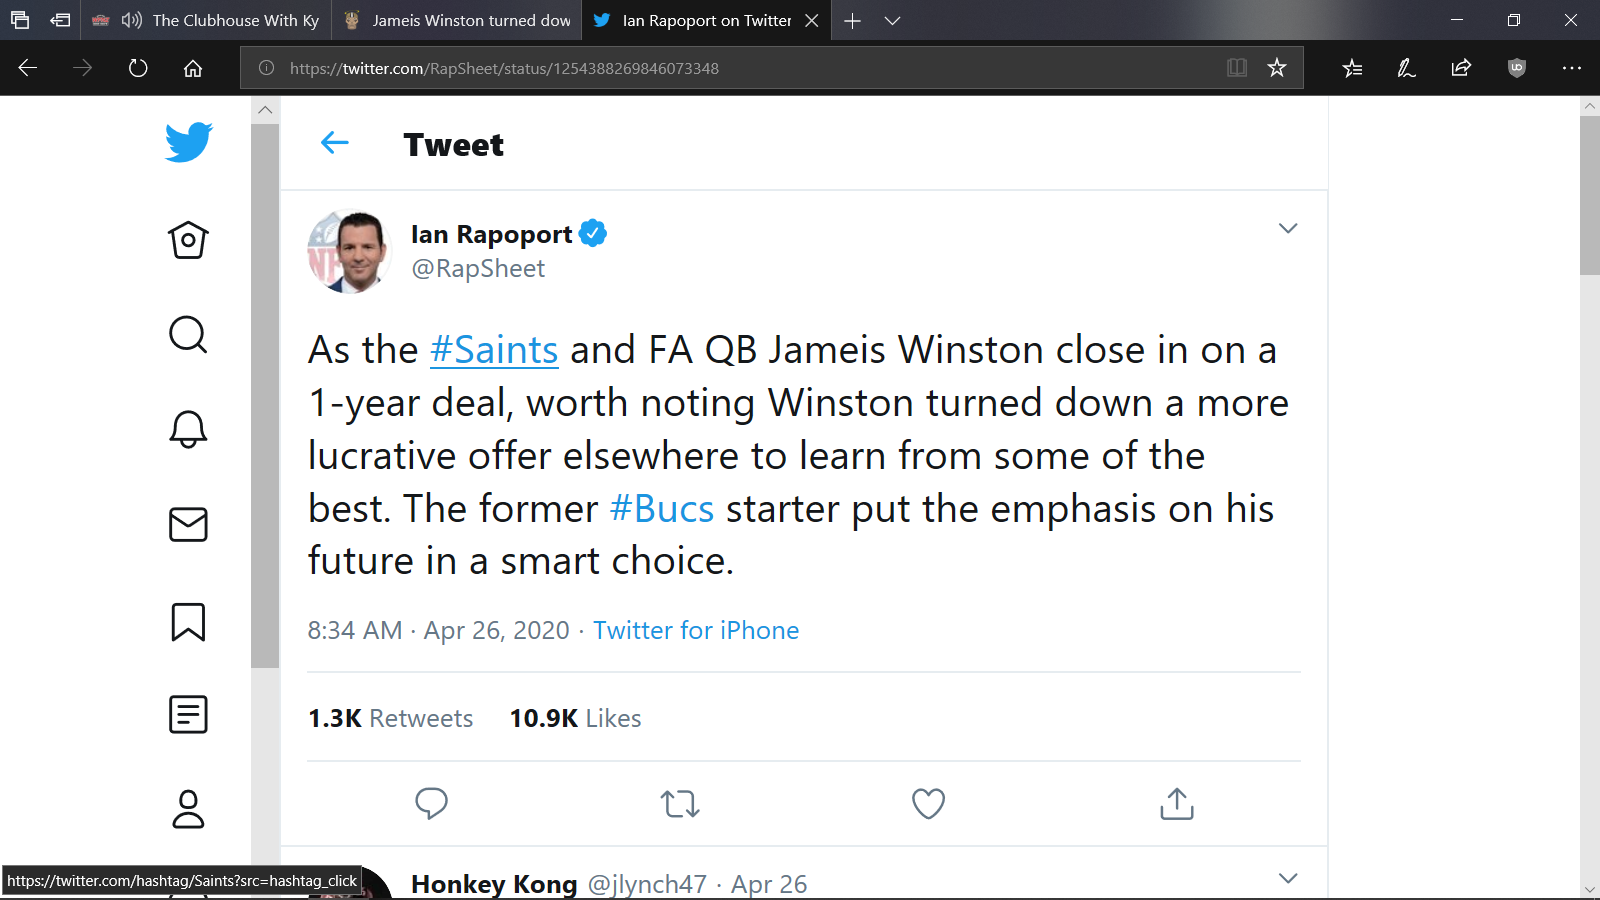Viewport: 1600px width, 900px height.
Task: Open the Twitter for iPhone link
Action: pyautogui.click(x=696, y=630)
